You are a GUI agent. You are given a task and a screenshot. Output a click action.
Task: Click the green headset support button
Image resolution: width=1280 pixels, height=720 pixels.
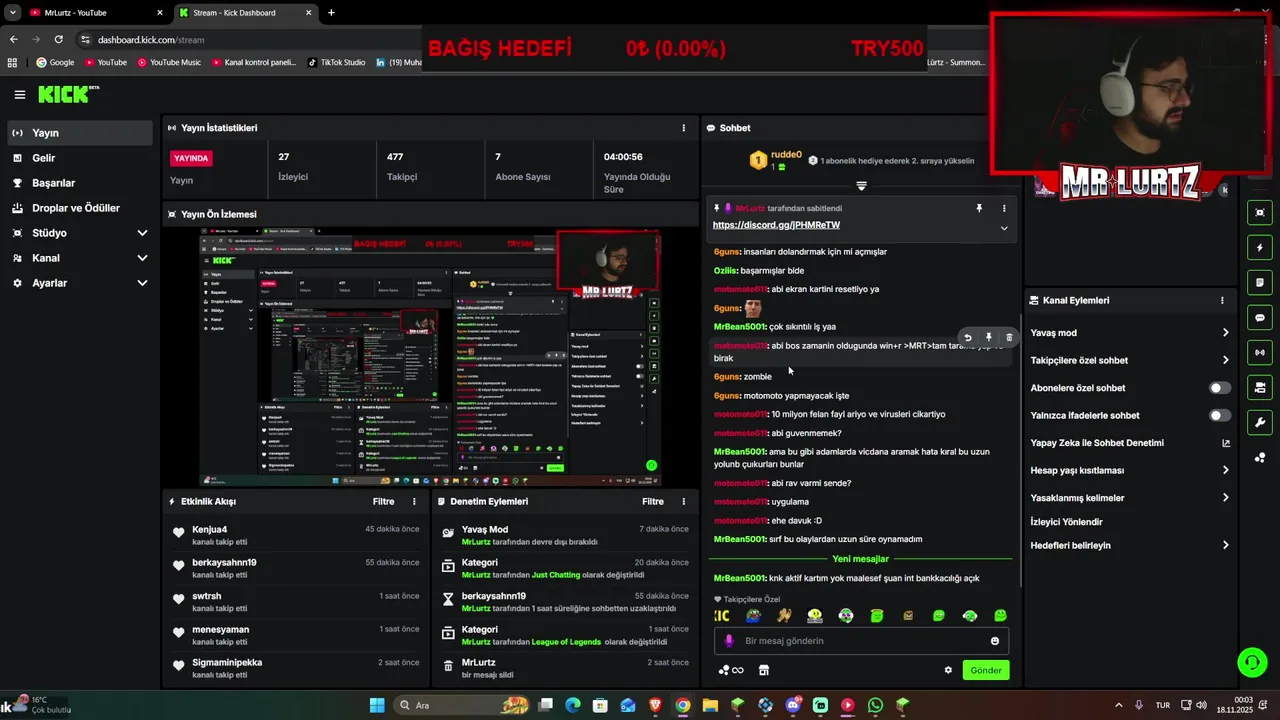(1252, 662)
